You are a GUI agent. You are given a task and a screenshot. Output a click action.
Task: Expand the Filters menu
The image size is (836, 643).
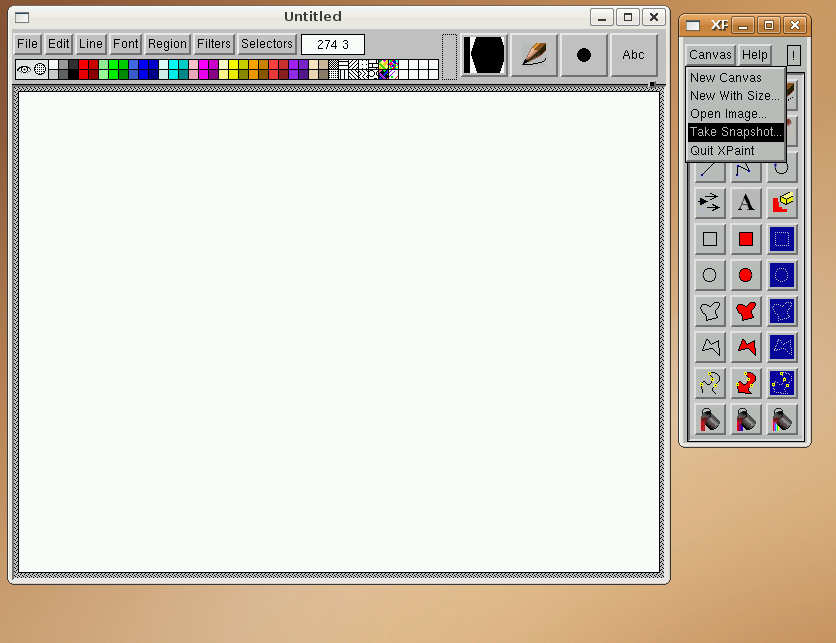[x=214, y=44]
